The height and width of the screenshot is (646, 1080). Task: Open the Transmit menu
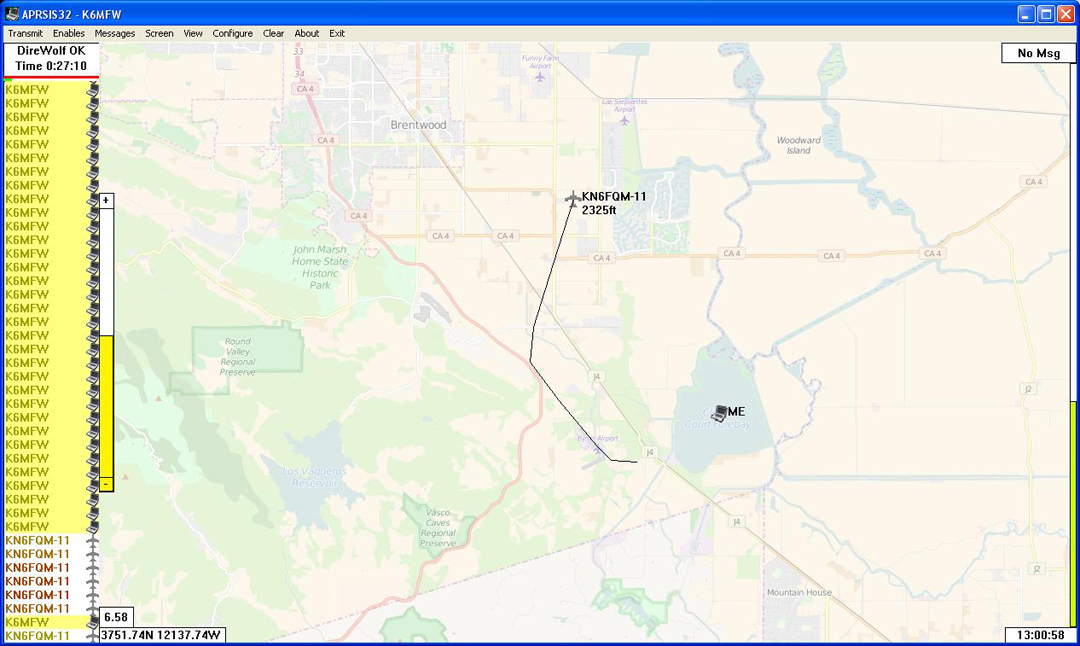point(25,33)
